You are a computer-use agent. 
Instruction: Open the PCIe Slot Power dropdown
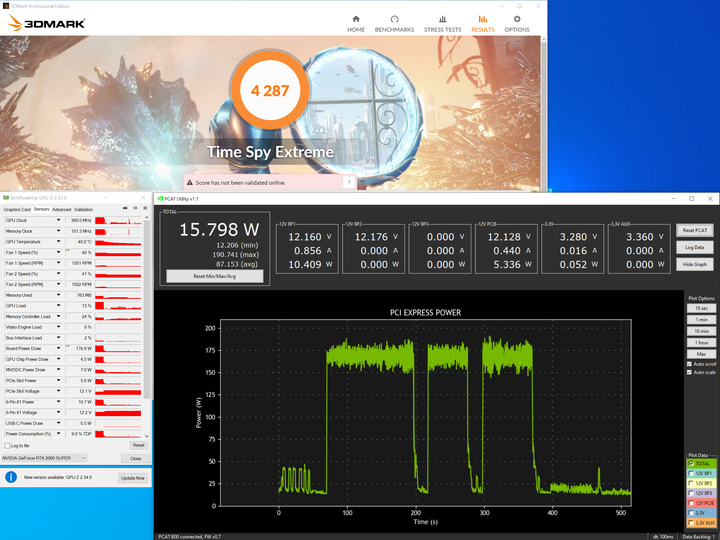58,380
